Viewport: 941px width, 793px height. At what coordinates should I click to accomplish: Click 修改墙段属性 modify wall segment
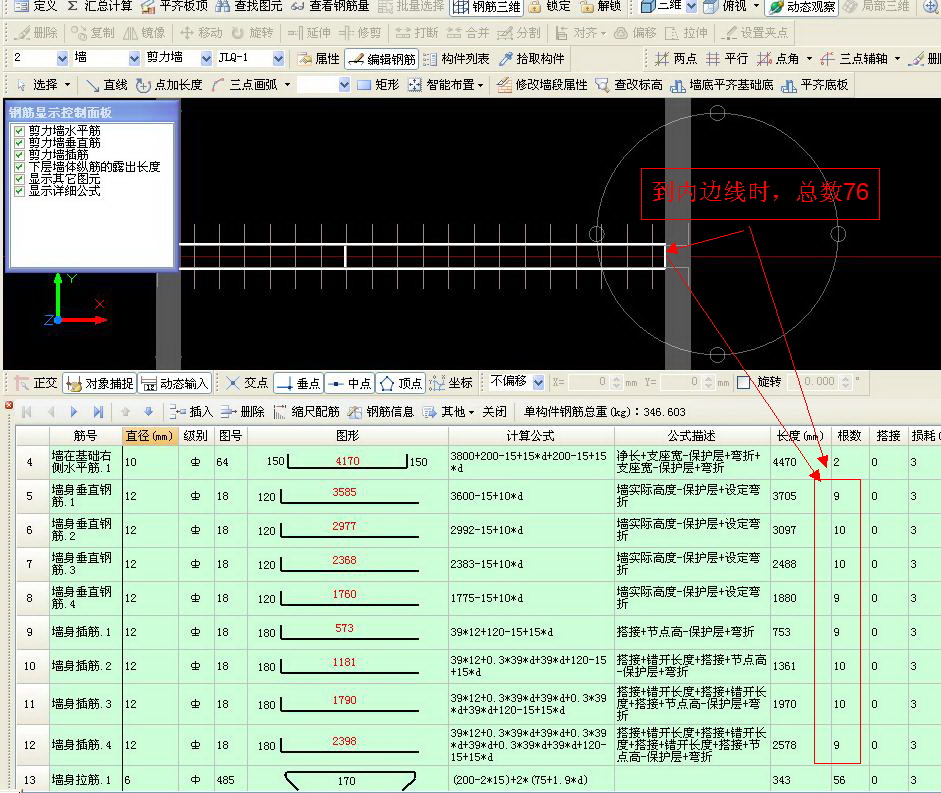543,85
